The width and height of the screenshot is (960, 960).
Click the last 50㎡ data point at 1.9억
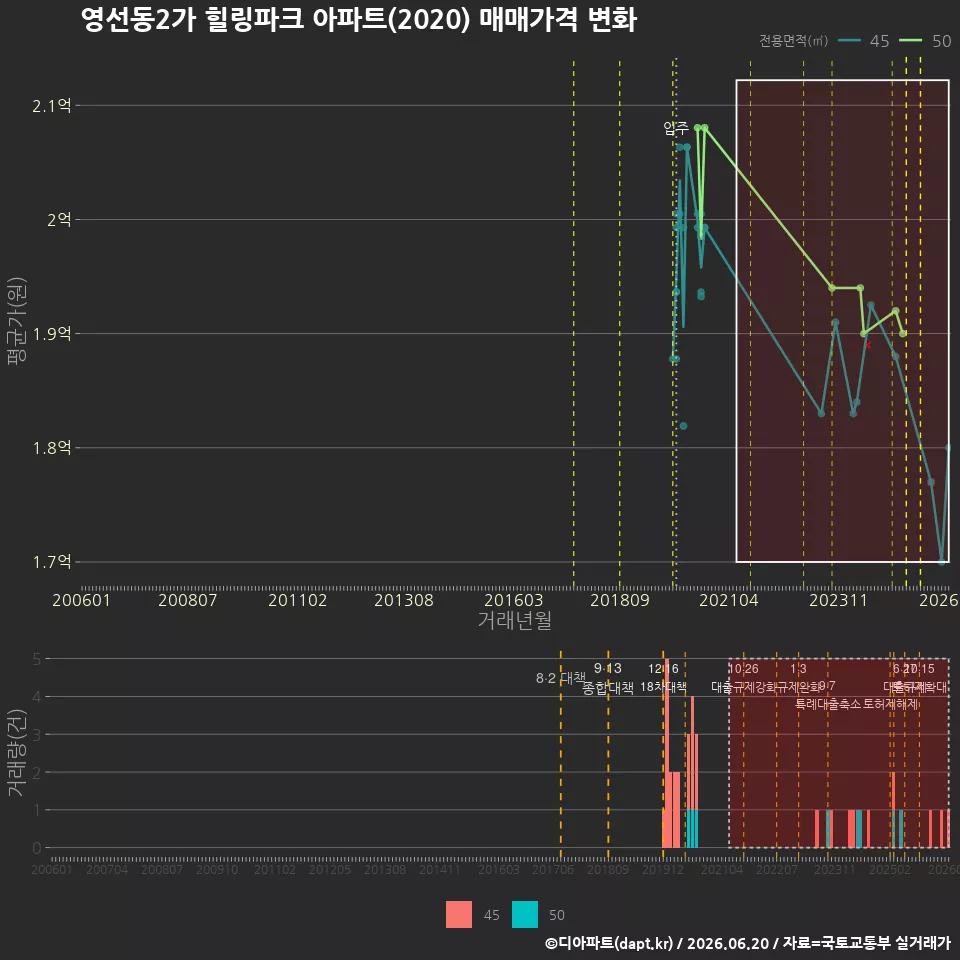click(903, 334)
